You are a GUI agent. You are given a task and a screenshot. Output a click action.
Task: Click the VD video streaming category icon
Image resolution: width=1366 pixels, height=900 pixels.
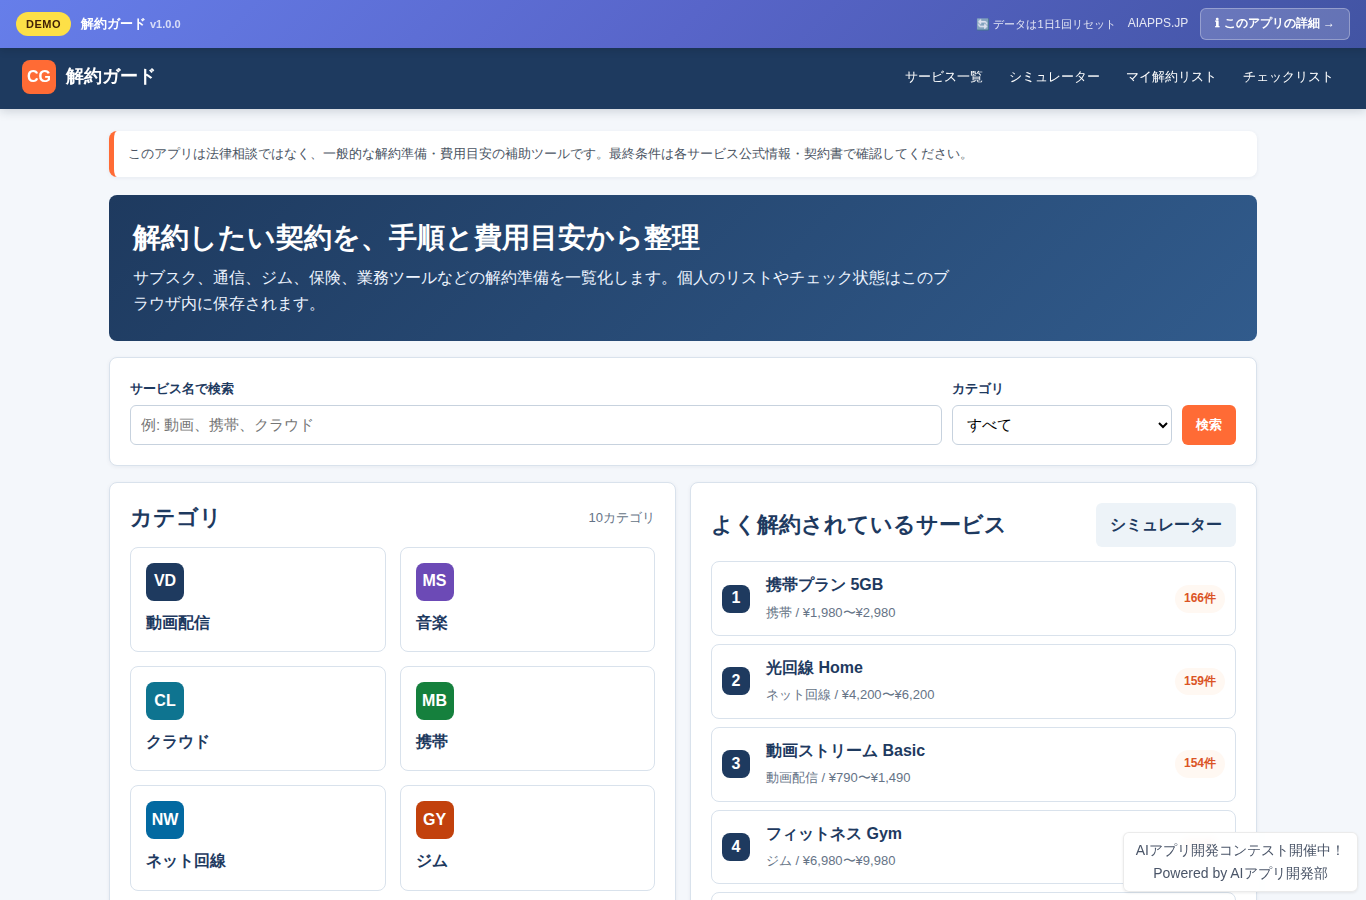point(165,581)
